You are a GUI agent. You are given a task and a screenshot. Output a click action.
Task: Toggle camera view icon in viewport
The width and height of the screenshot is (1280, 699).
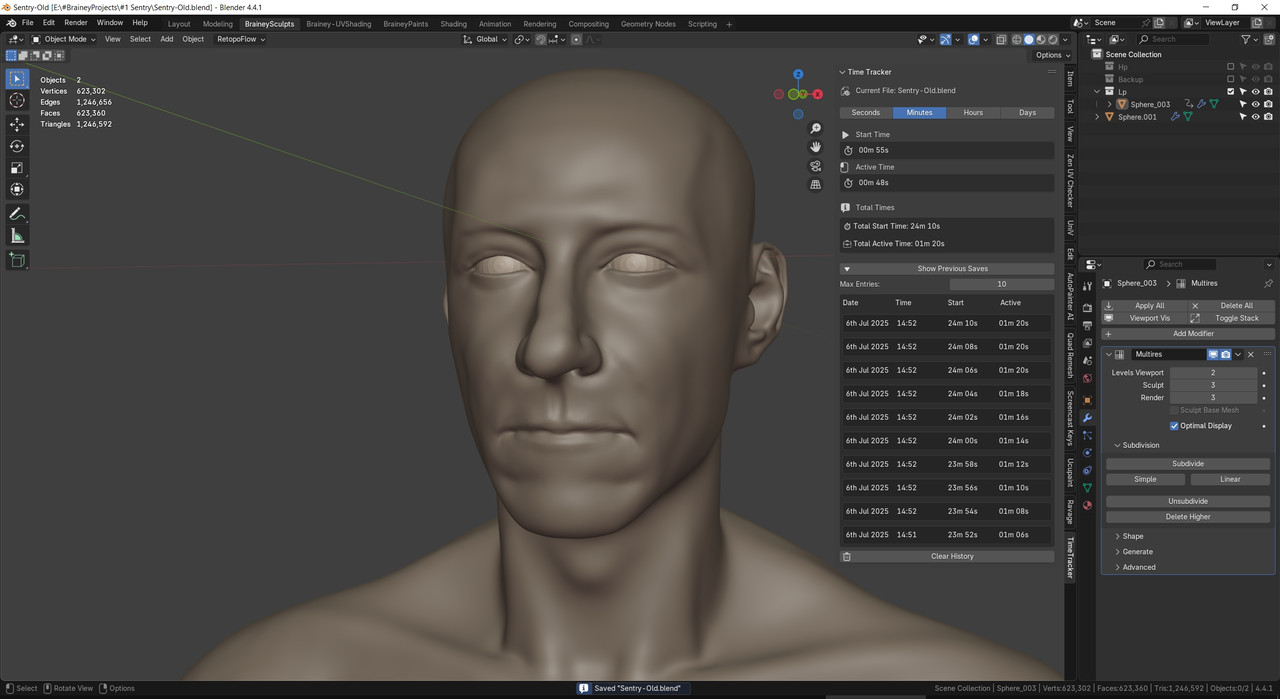(x=816, y=166)
